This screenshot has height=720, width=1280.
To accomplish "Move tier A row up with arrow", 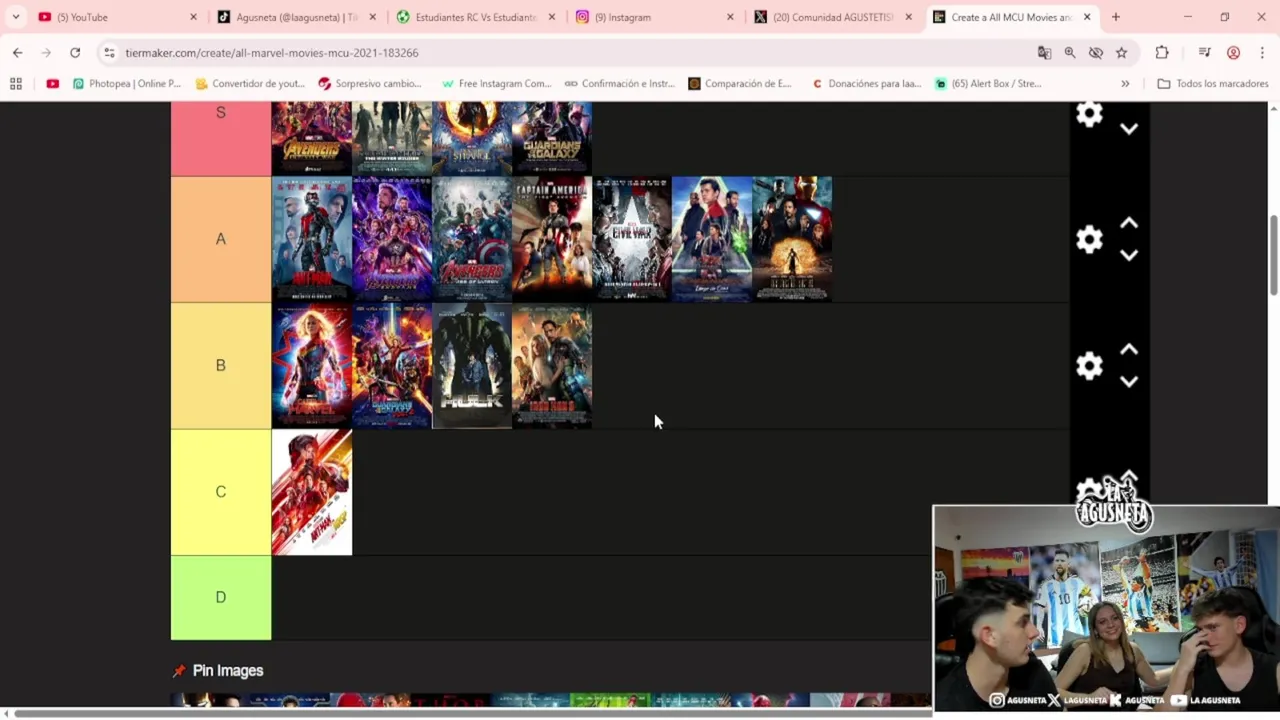I will (x=1129, y=223).
